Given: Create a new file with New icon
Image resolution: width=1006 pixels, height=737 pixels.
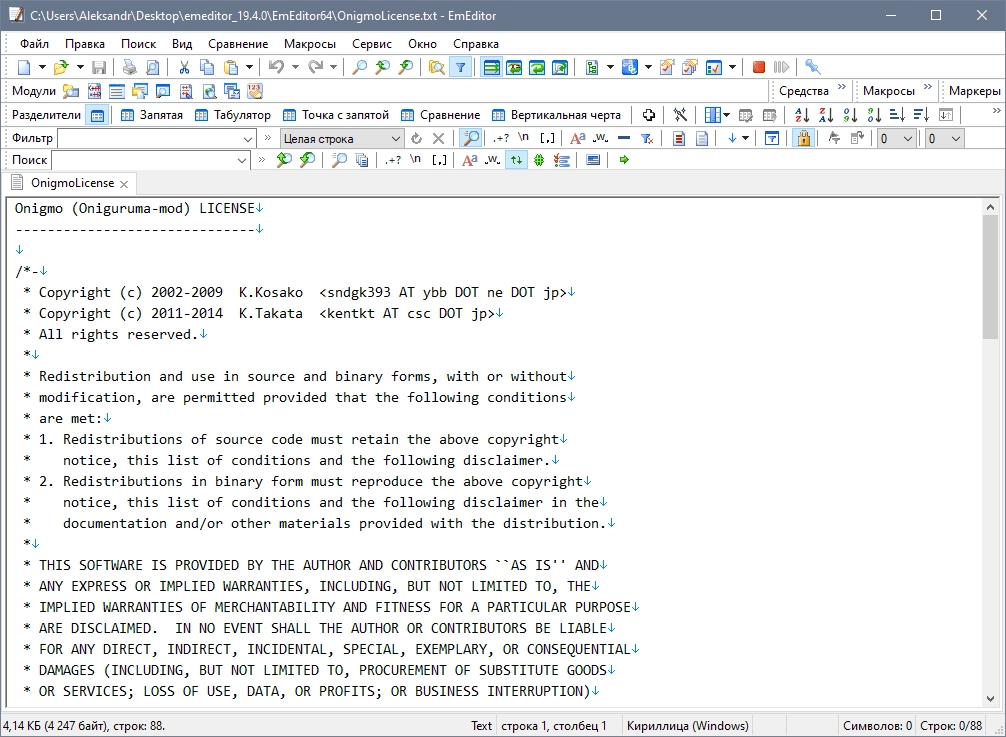Looking at the screenshot, I should click(x=24, y=67).
